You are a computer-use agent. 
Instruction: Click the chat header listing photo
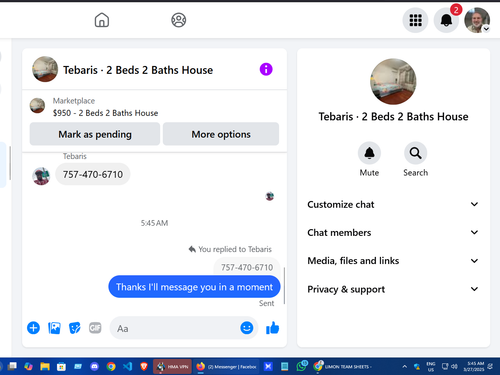point(45,69)
